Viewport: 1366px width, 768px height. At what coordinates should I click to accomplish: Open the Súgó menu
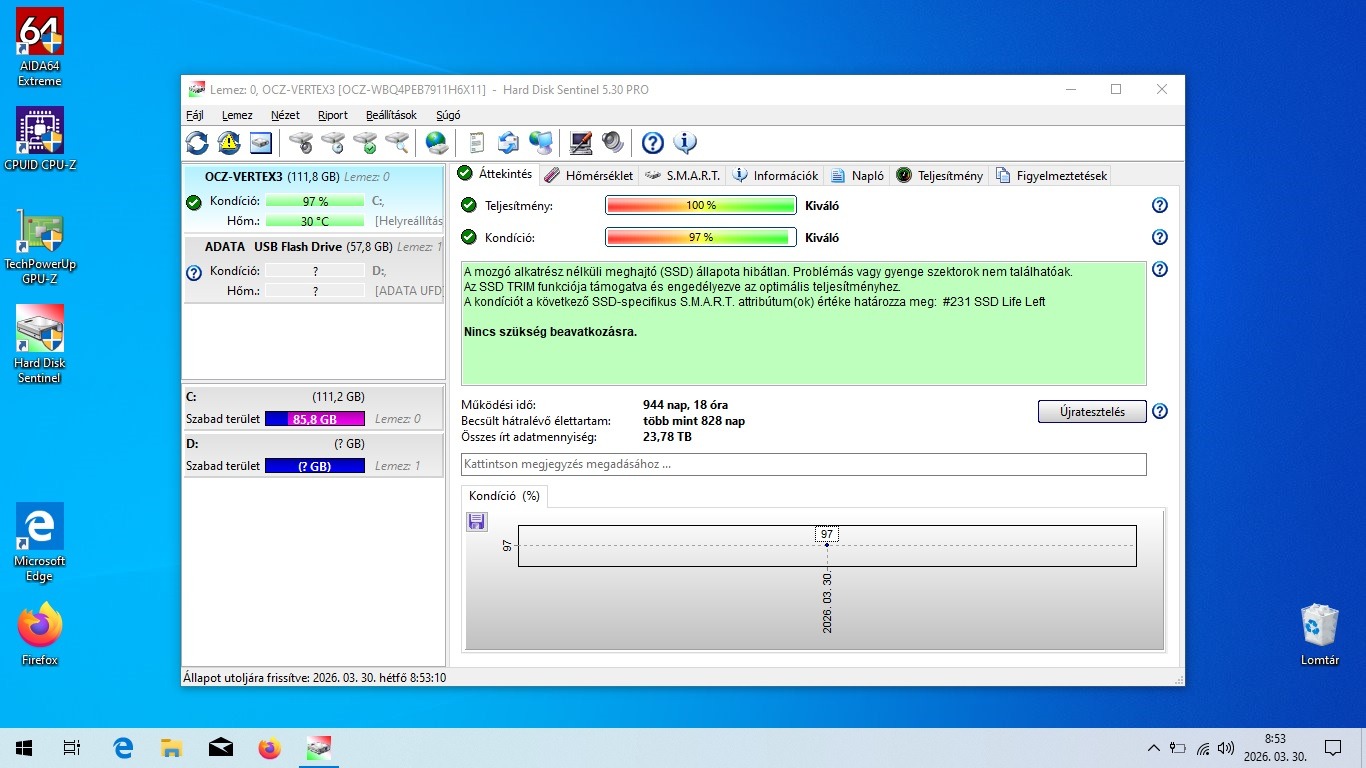tap(448, 115)
